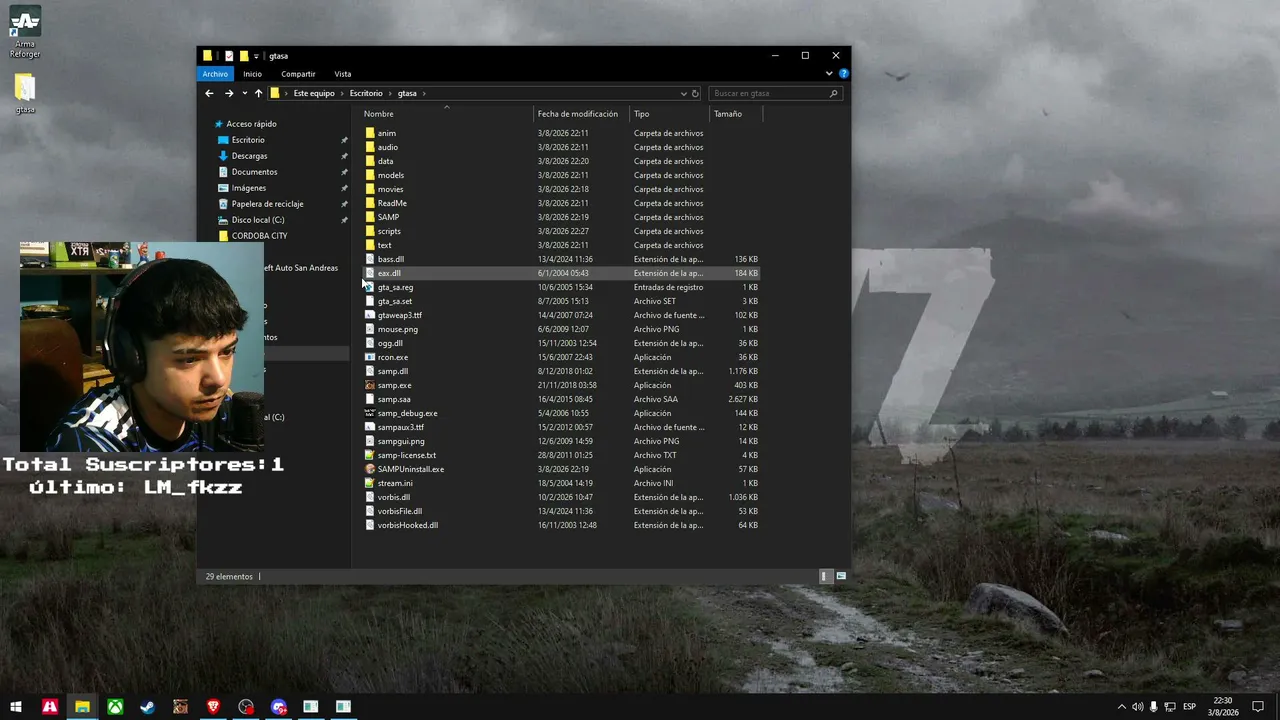Open the notification center

point(1258,707)
